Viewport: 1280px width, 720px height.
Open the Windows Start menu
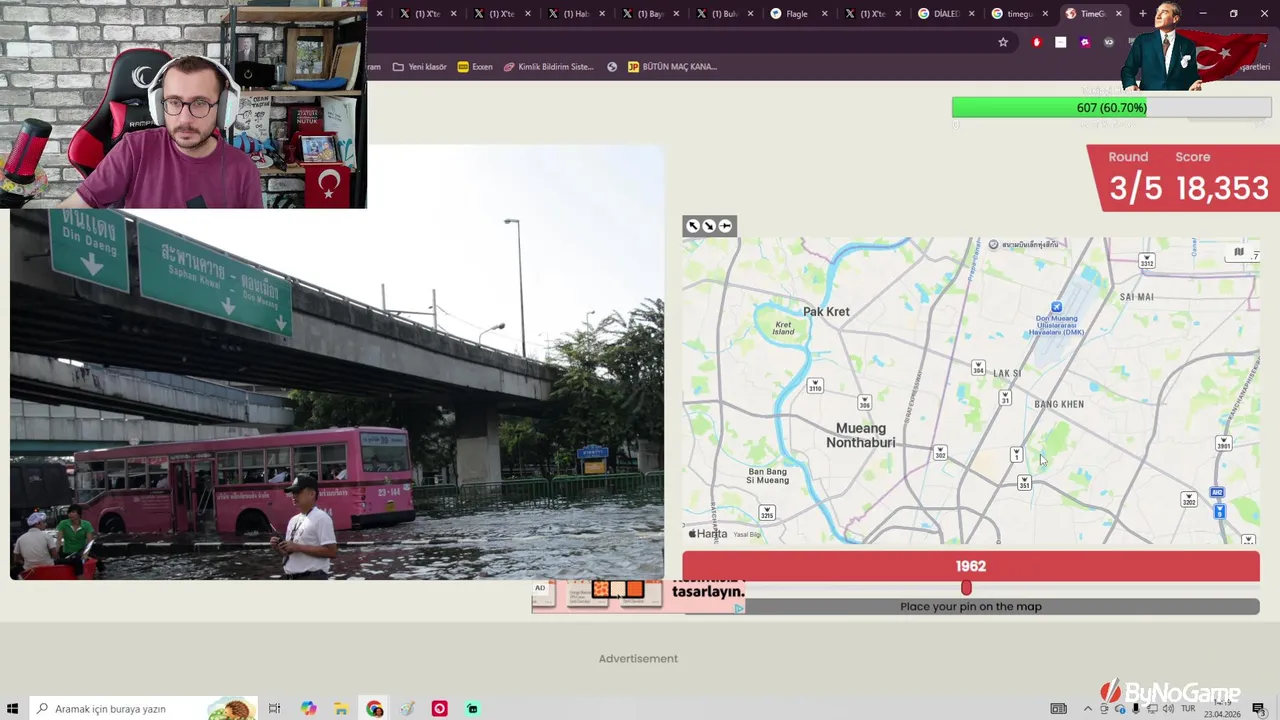[14, 709]
